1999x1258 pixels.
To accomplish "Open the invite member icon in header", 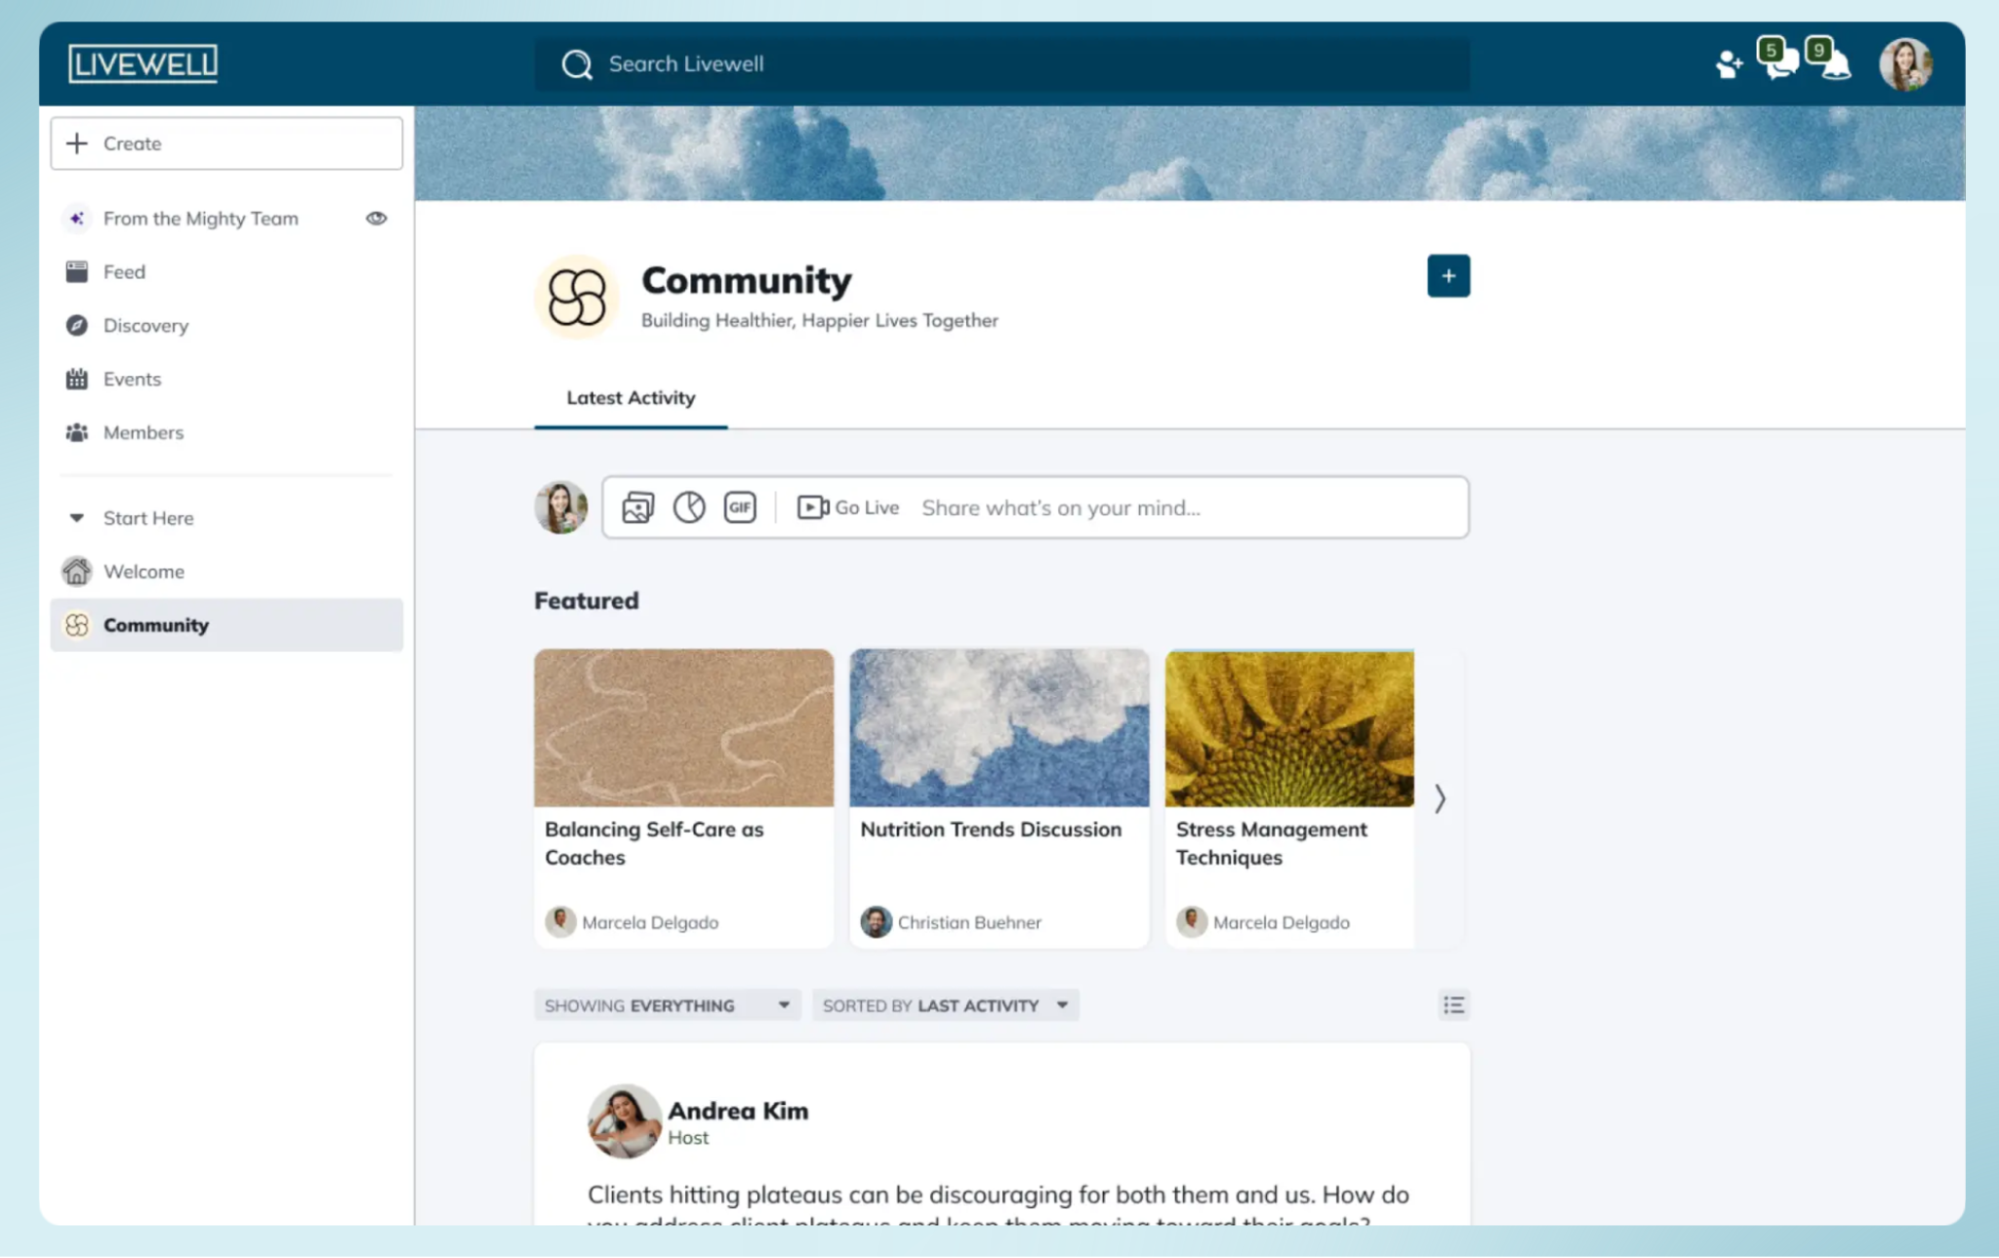I will pyautogui.click(x=1728, y=65).
